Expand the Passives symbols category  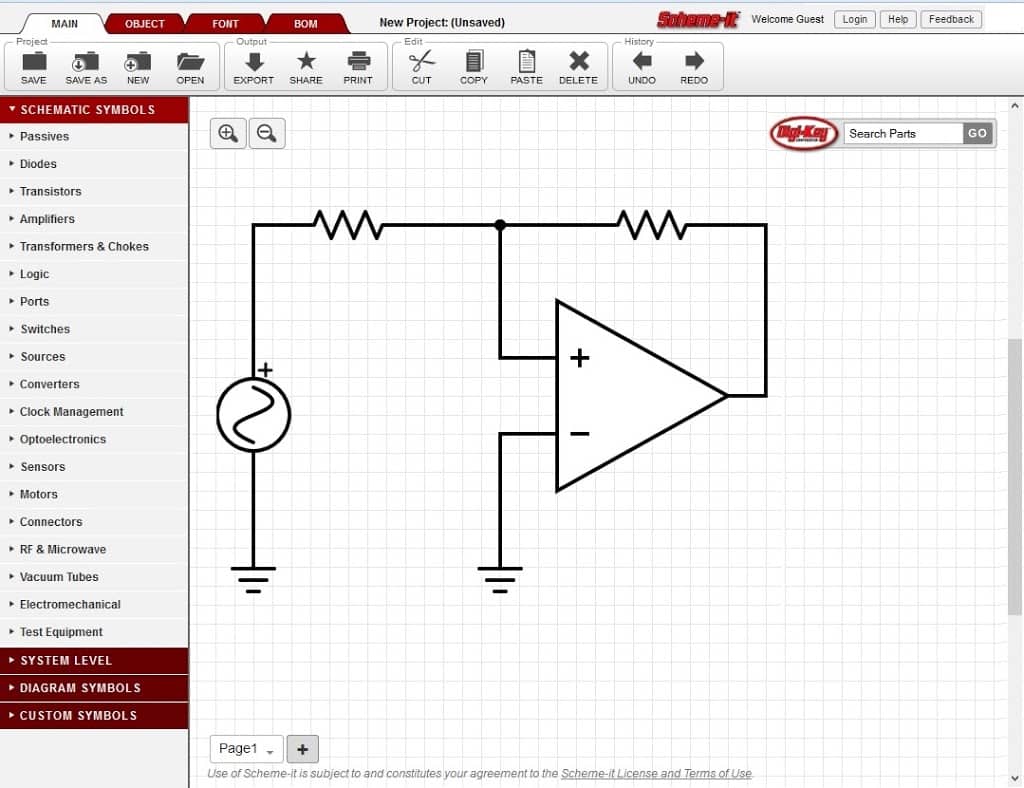tap(47, 136)
